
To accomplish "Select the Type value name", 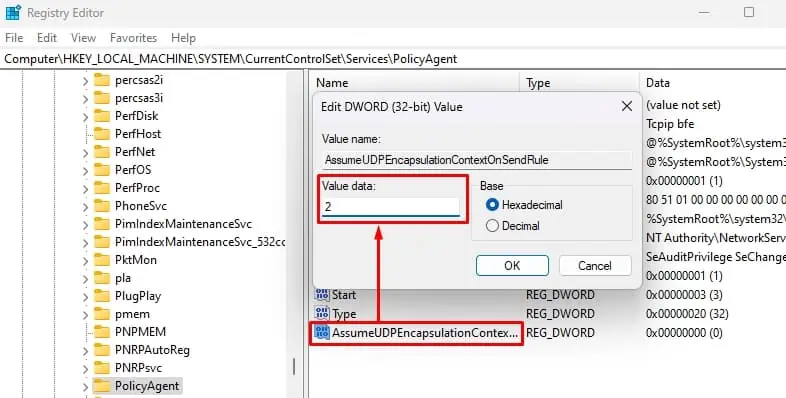I will pyautogui.click(x=344, y=314).
